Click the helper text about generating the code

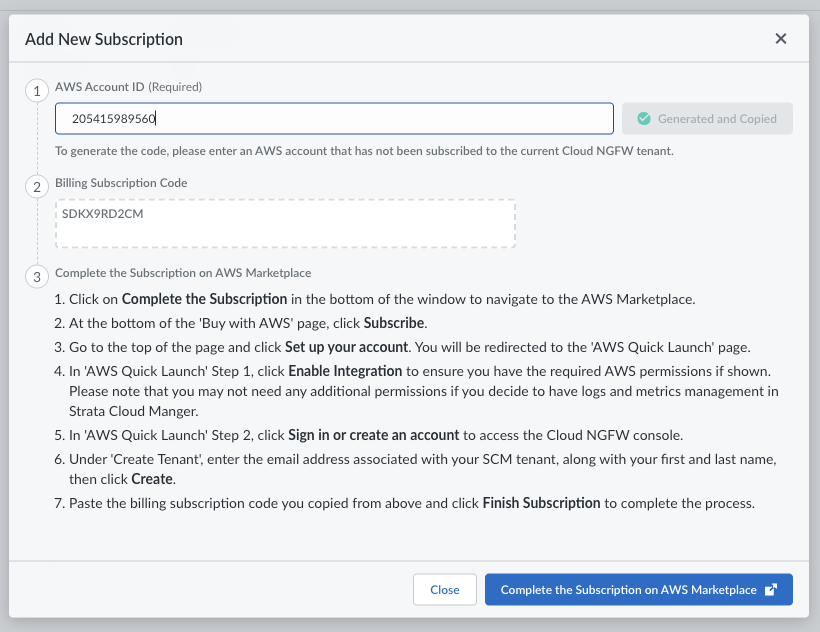364,151
